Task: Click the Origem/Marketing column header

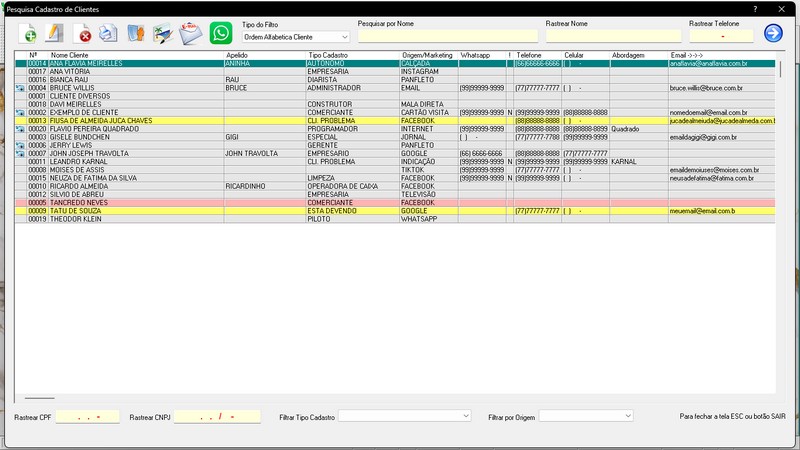Action: (x=429, y=55)
